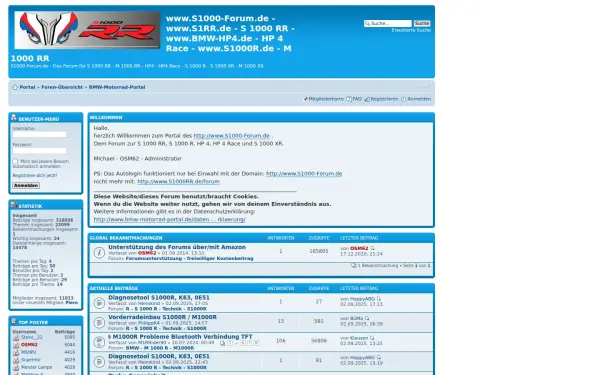Viewport: 600px width, 375px height.
Task: Open MSHPU user profile
Action: (29, 352)
